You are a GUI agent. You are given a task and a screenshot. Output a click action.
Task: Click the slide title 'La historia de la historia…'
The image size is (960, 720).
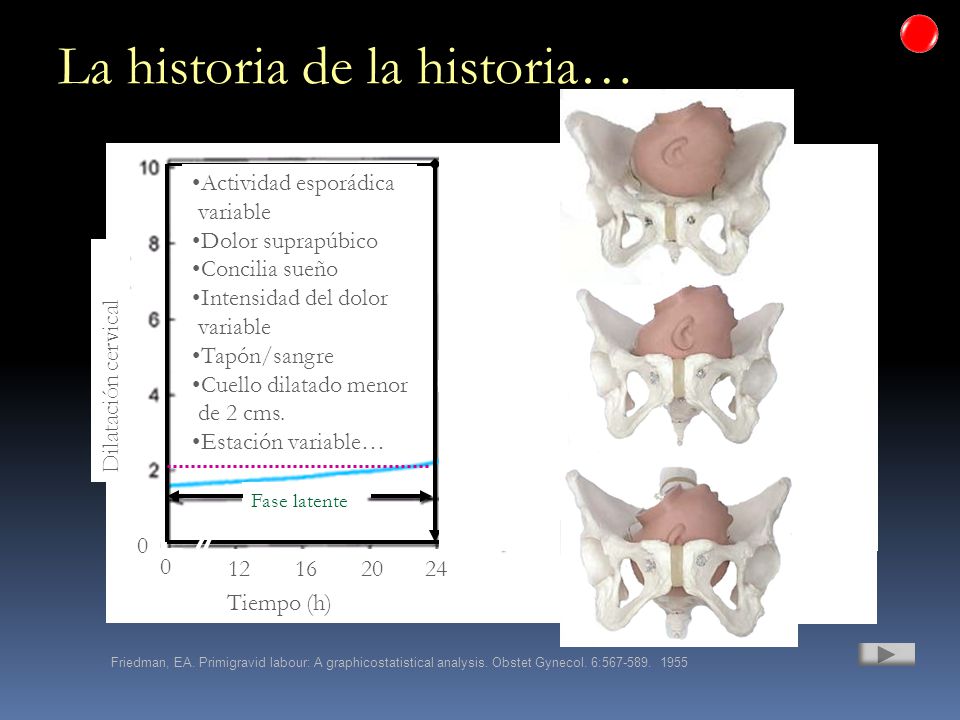344,66
